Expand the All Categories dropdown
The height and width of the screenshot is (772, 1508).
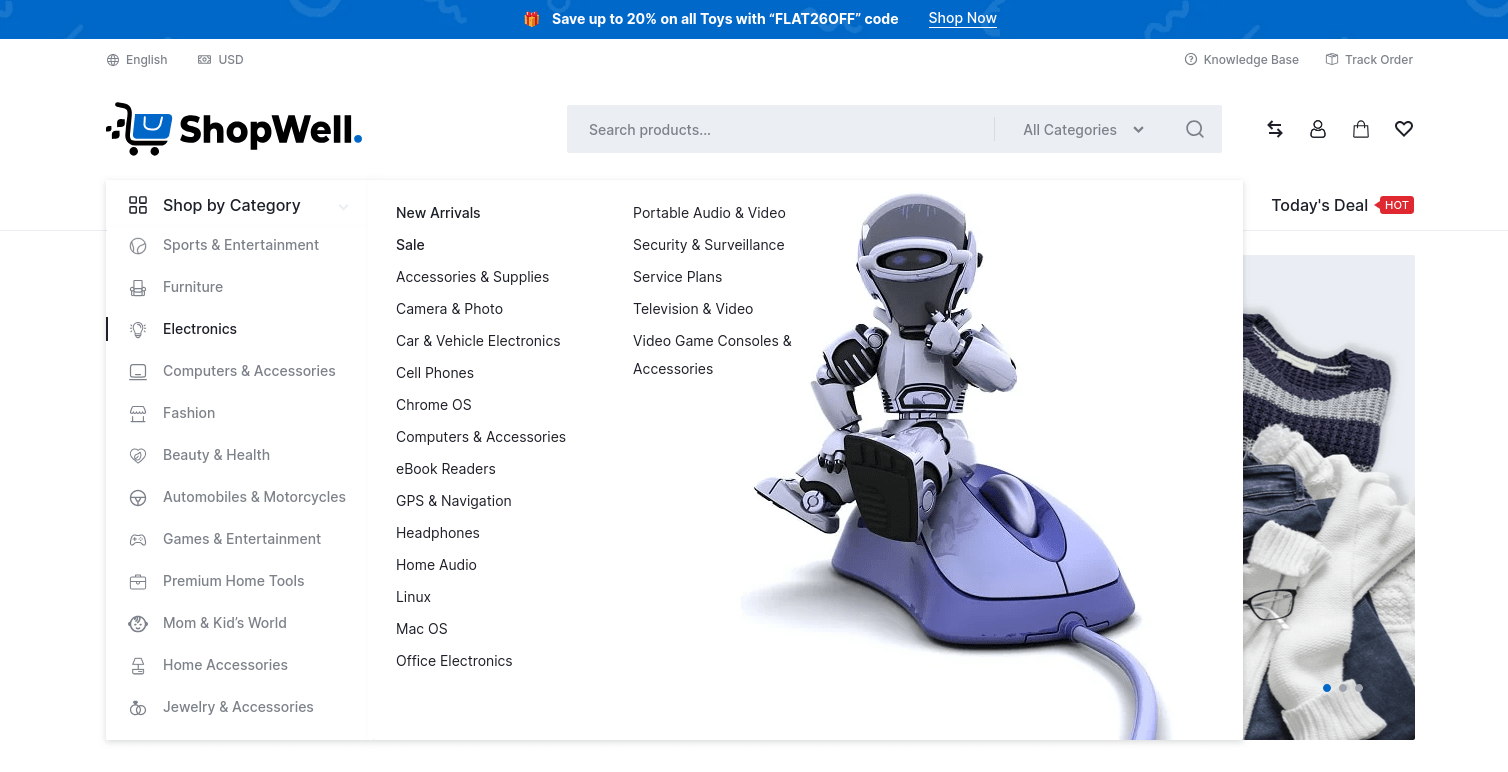1083,130
